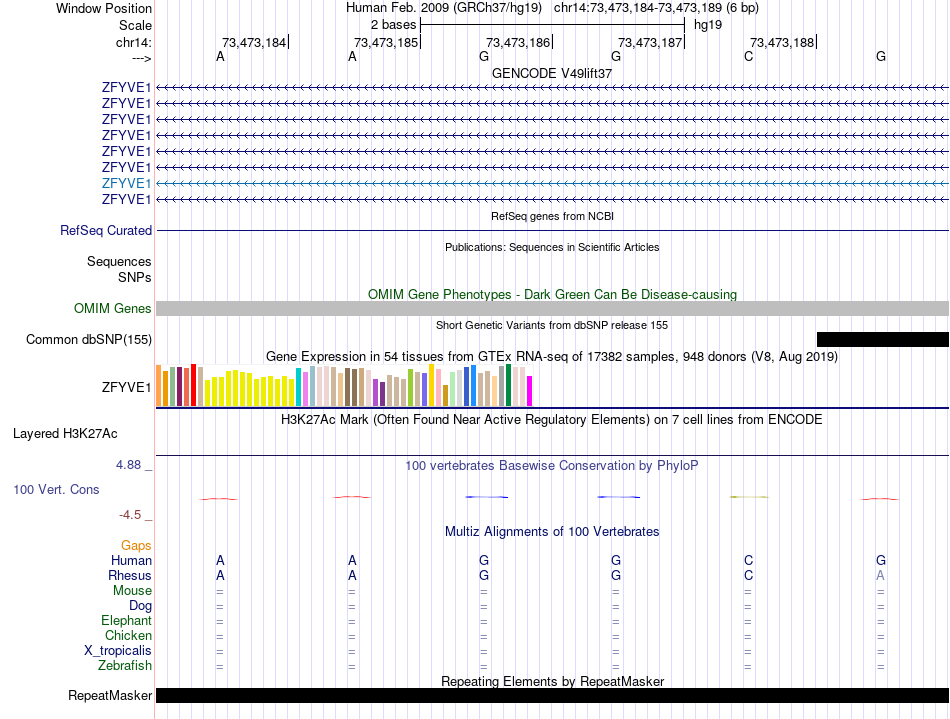Viewport: 950px width, 719px height.
Task: Click the red bar in GTEx chart
Action: [193, 385]
